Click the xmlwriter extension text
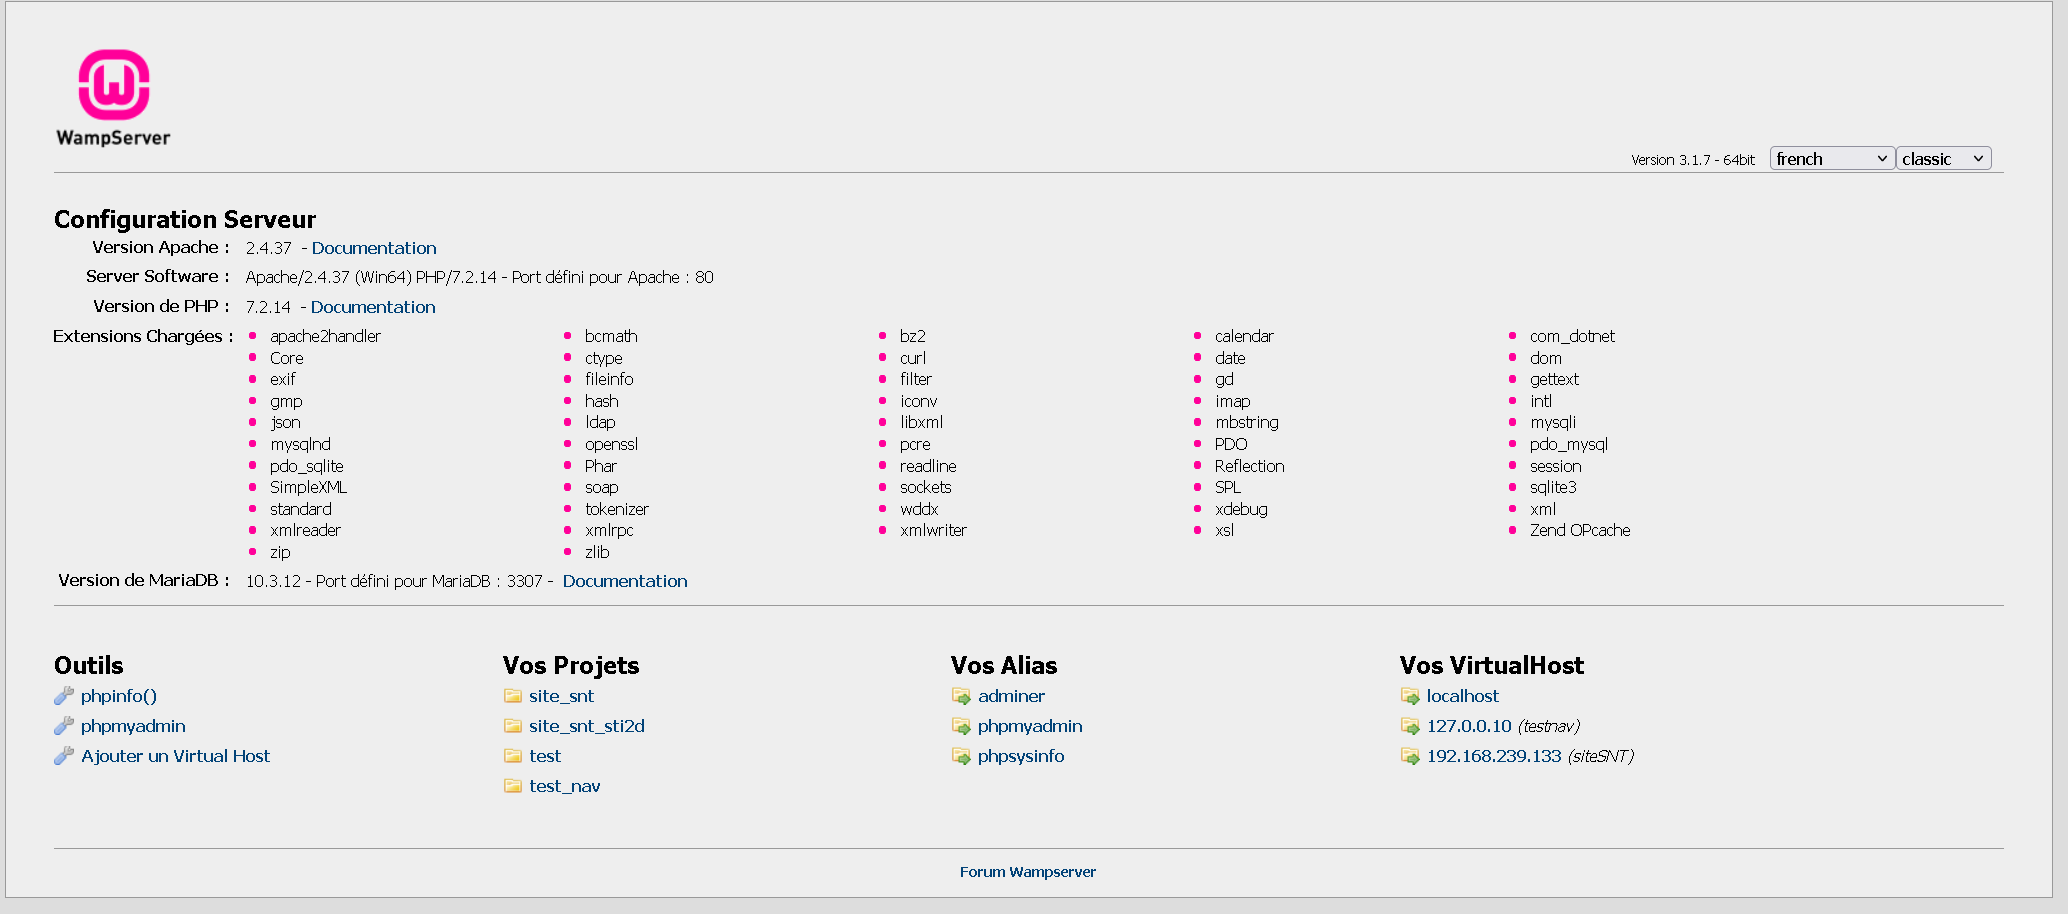 tap(933, 530)
